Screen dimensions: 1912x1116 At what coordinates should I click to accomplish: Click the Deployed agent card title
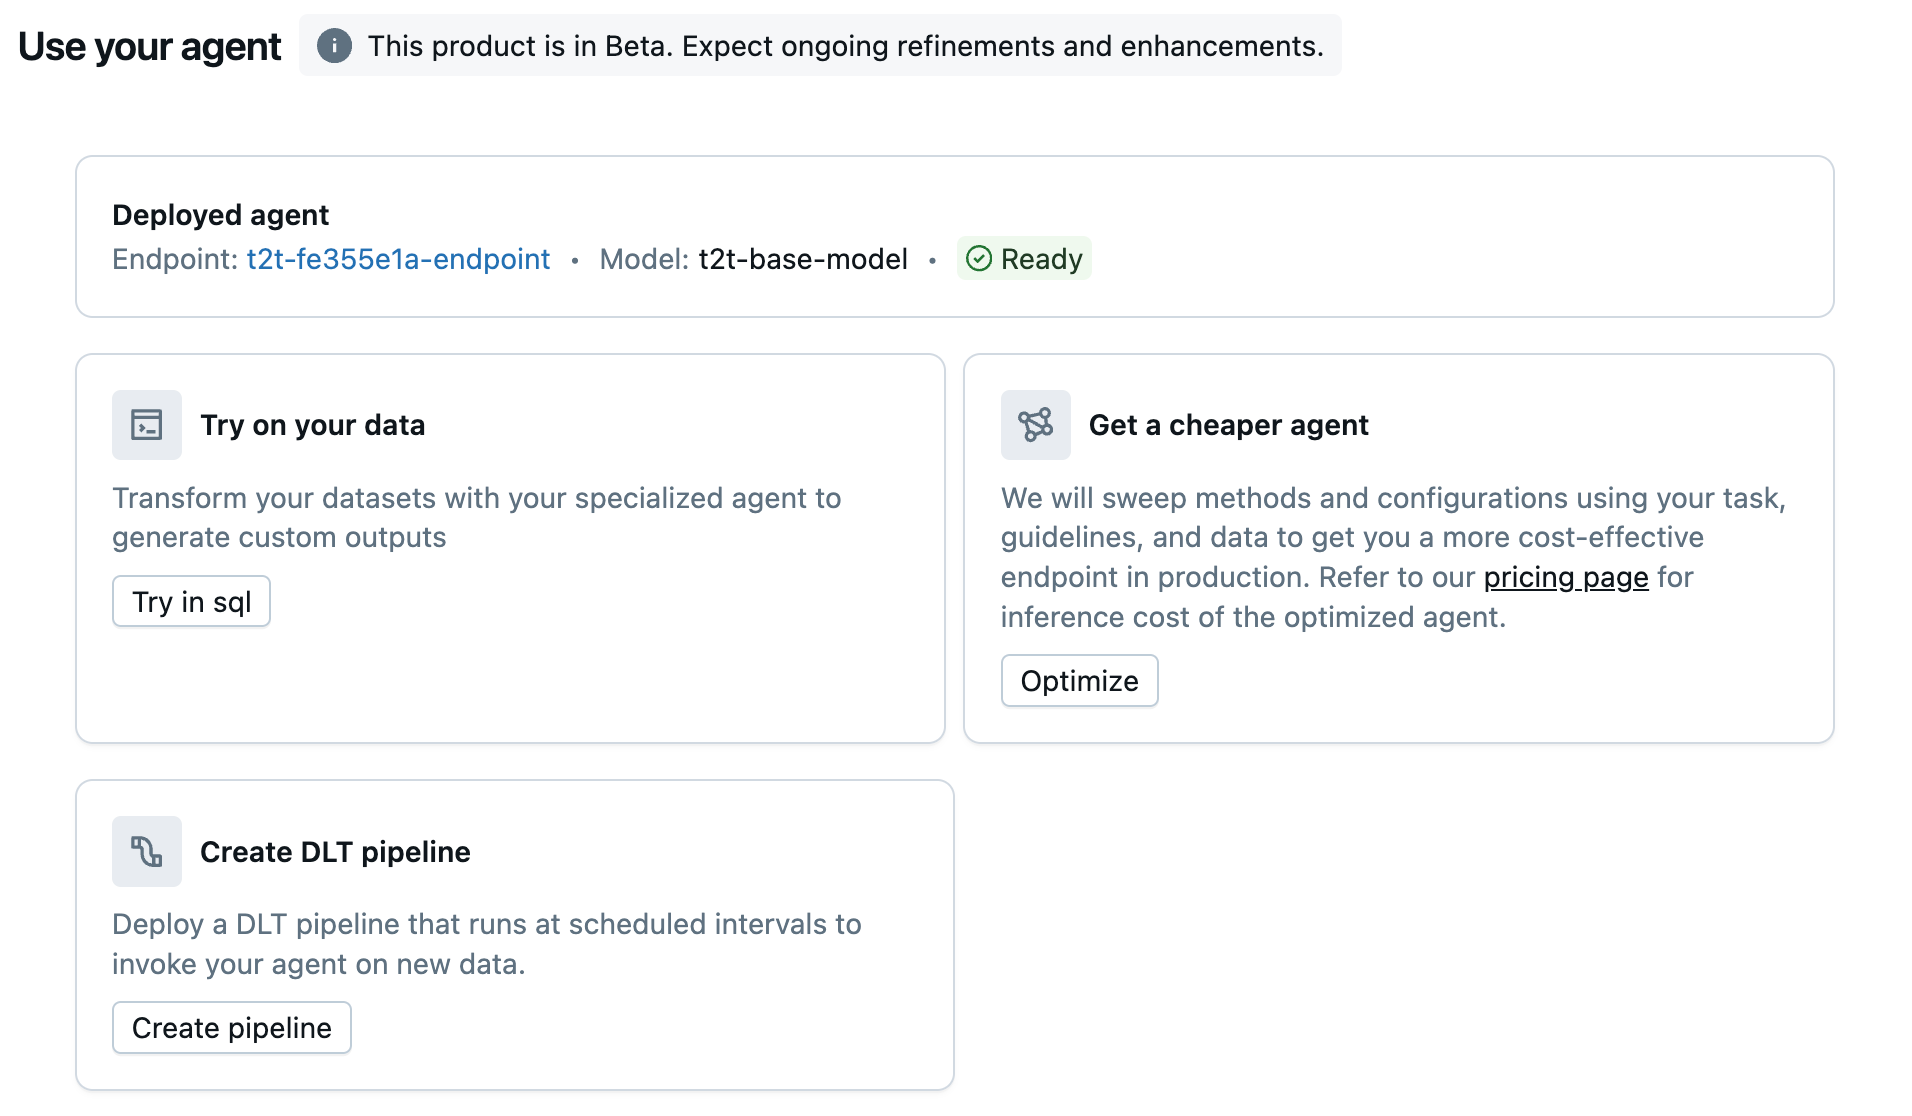(220, 215)
